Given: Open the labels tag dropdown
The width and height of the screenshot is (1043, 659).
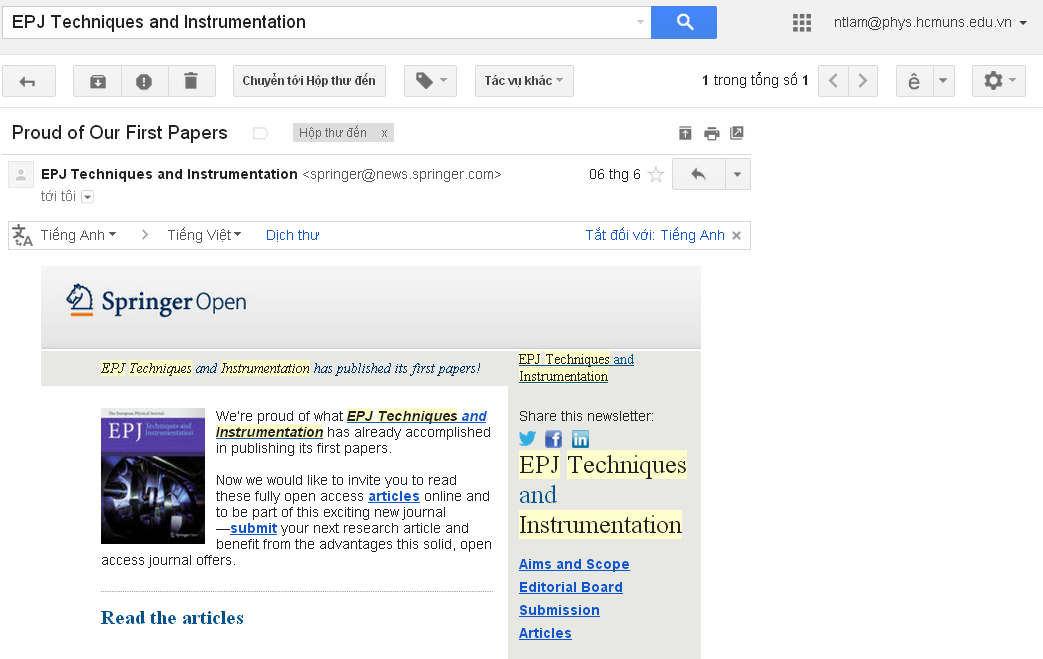Looking at the screenshot, I should (430, 81).
